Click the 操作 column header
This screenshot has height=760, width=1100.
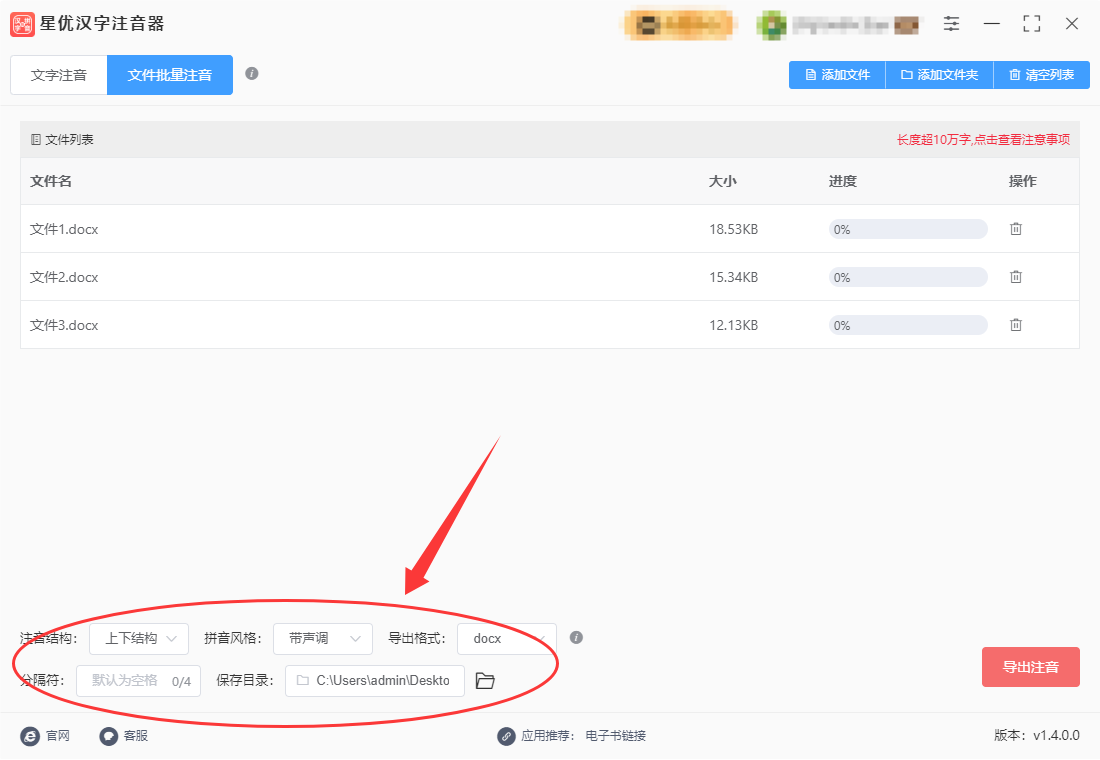click(1022, 181)
